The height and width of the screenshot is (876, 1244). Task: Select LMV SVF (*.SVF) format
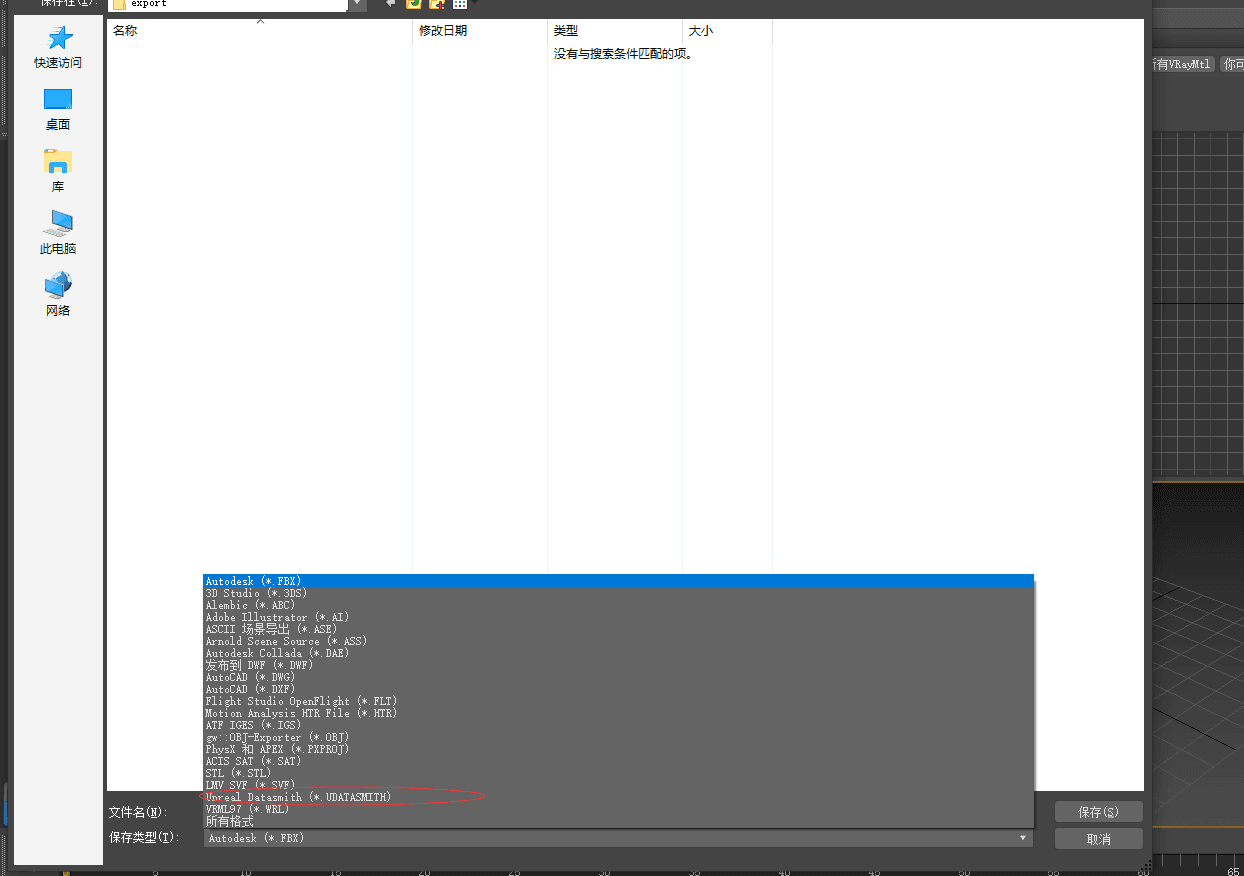[618, 785]
